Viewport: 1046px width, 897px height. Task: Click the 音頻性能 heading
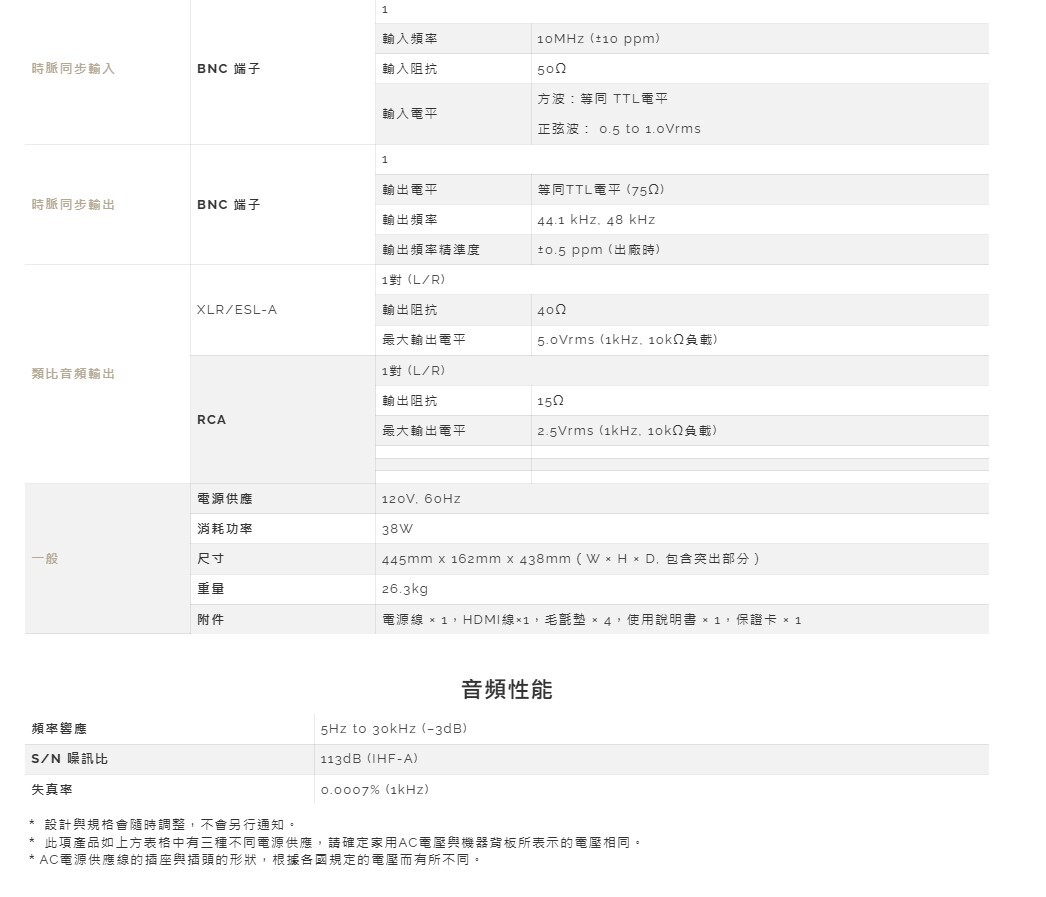[x=507, y=689]
